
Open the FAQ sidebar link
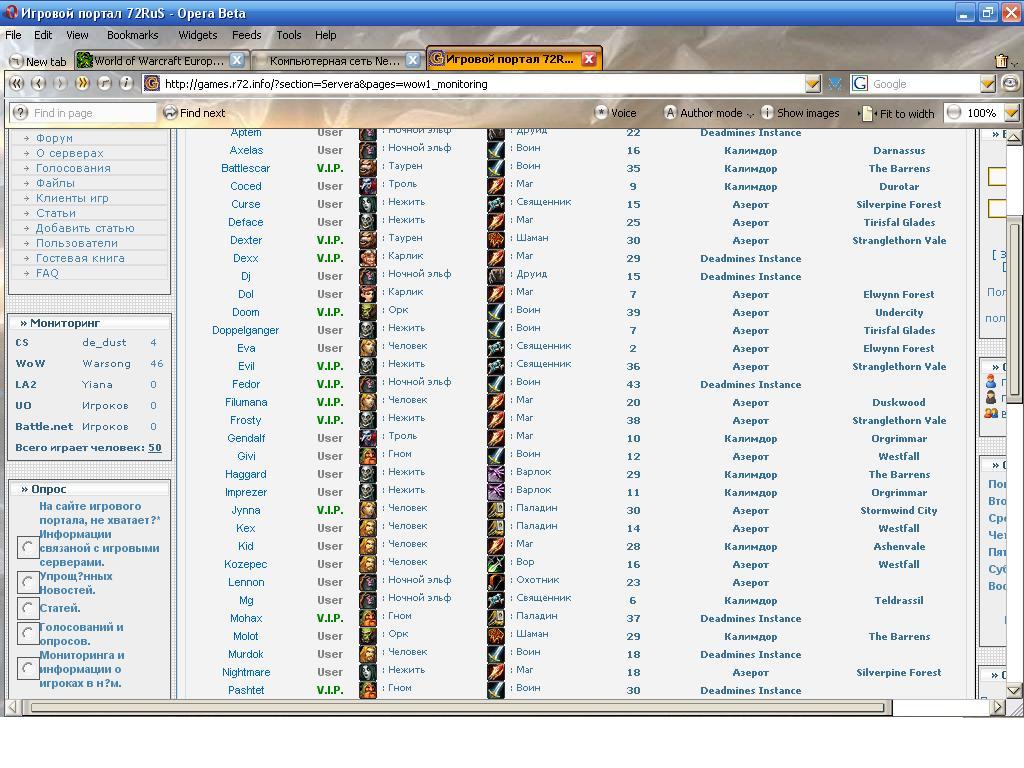tap(47, 274)
